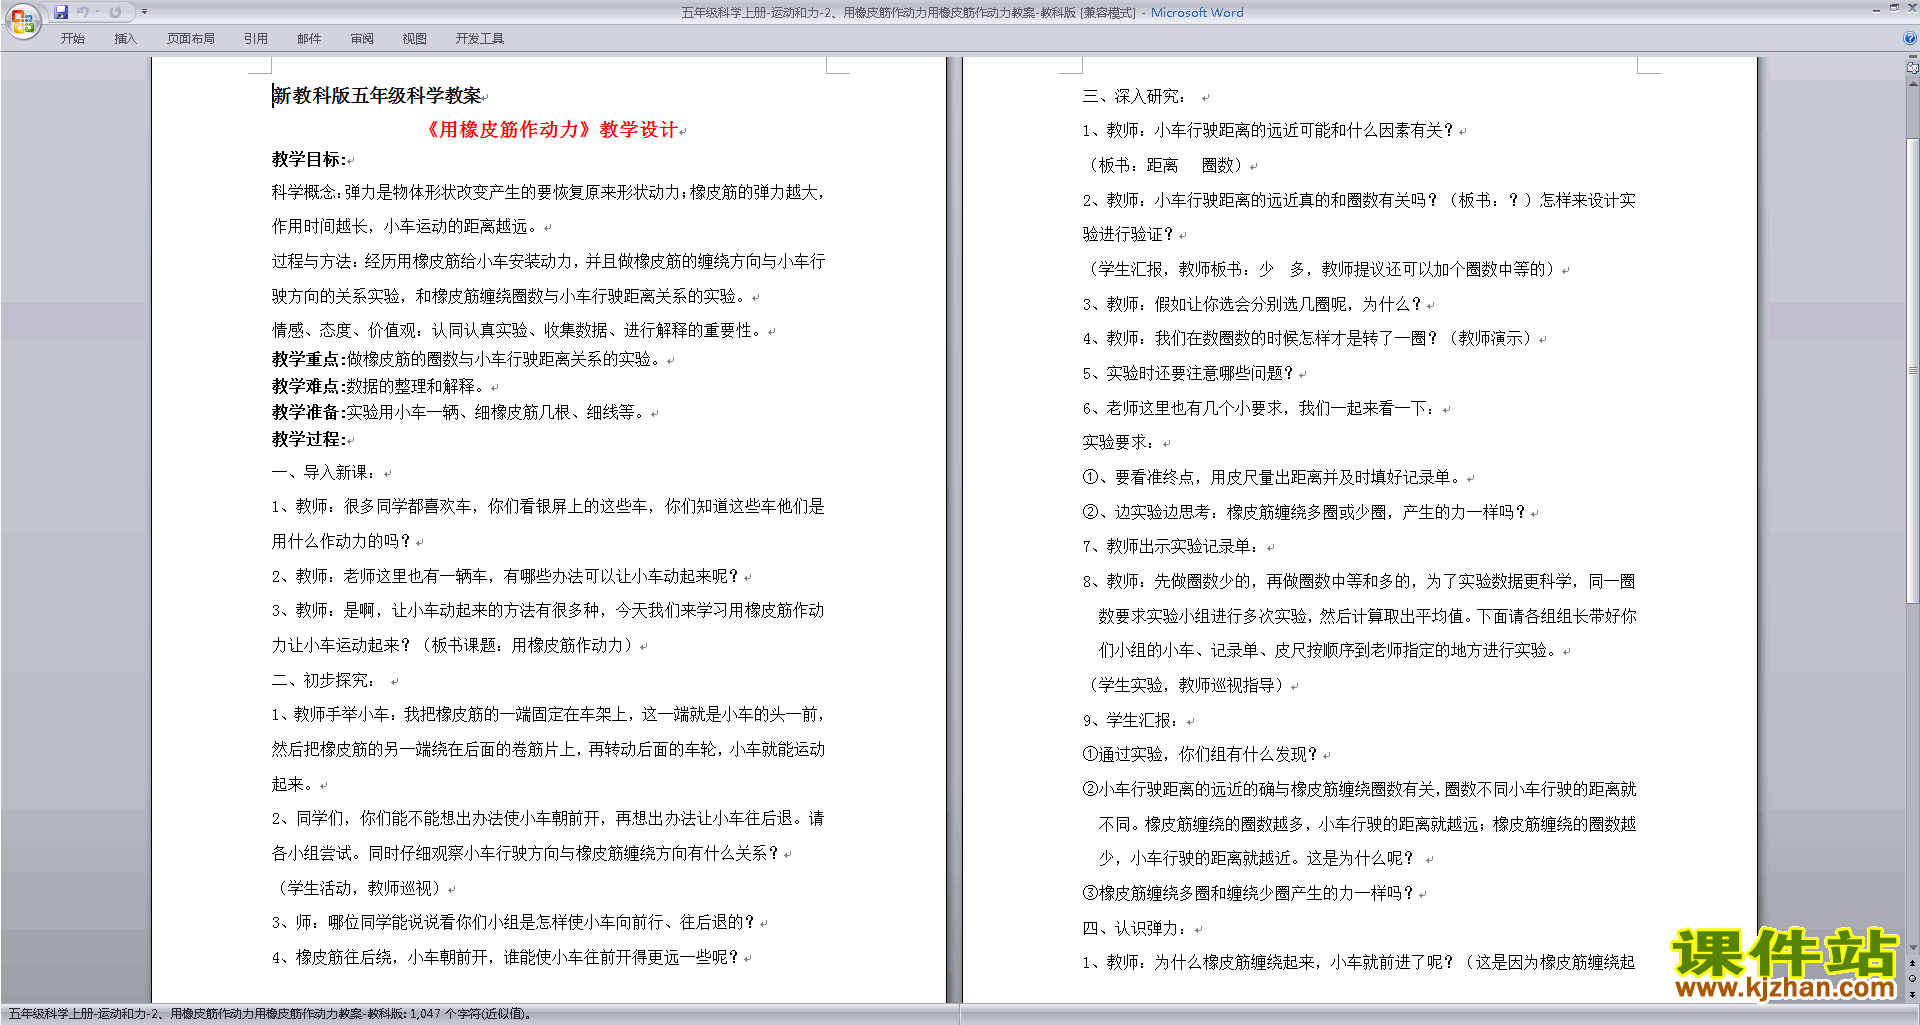Click the bold label 教学难点:
This screenshot has width=1920, height=1025.
point(309,386)
